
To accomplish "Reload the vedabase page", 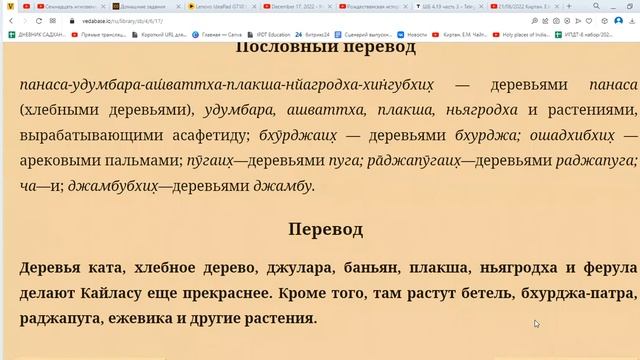I will coord(39,21).
